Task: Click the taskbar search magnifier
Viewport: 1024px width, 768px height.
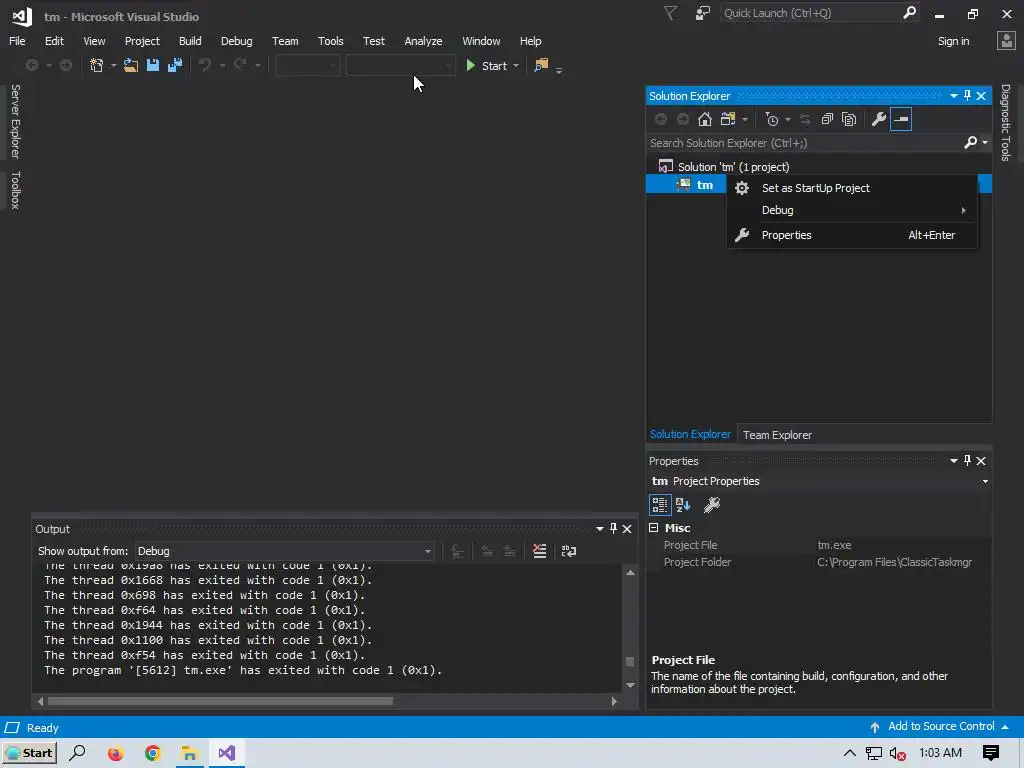Action: 78,753
